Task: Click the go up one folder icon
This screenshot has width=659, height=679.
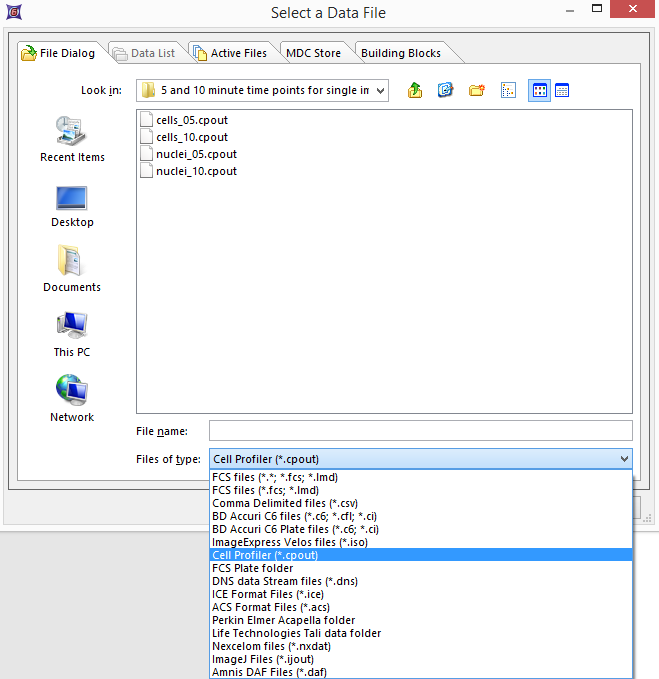Action: pos(415,90)
